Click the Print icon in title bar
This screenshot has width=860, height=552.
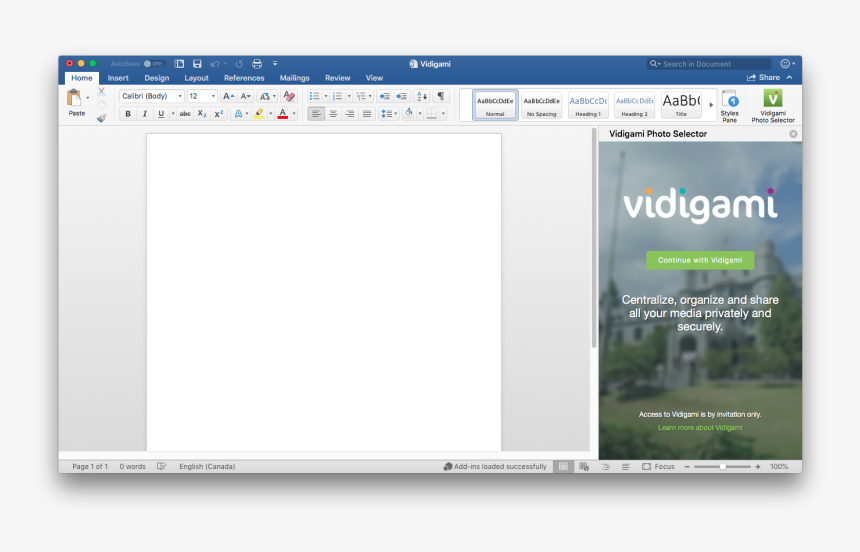pyautogui.click(x=257, y=64)
